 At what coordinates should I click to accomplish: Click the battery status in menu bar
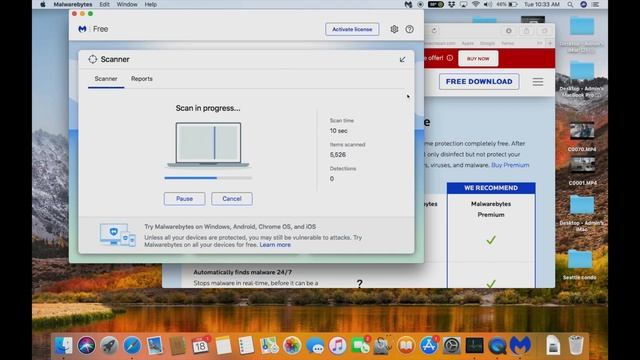point(507,4)
